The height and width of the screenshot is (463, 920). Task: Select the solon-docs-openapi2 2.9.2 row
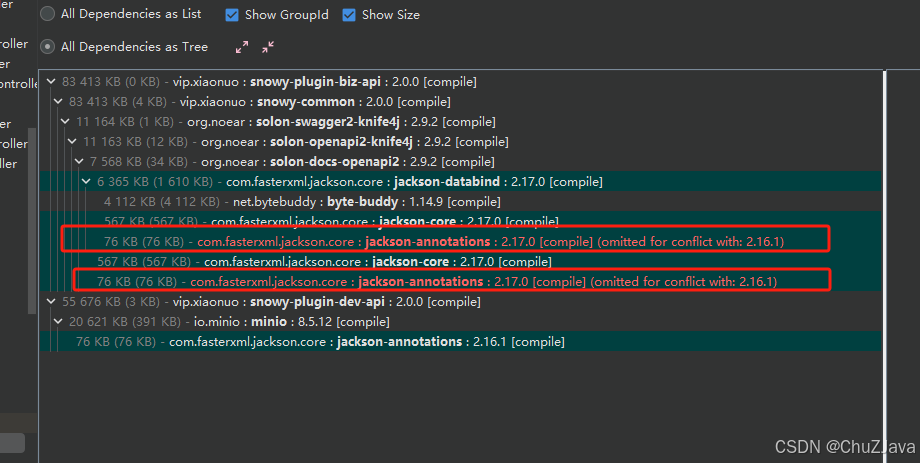(x=461, y=161)
